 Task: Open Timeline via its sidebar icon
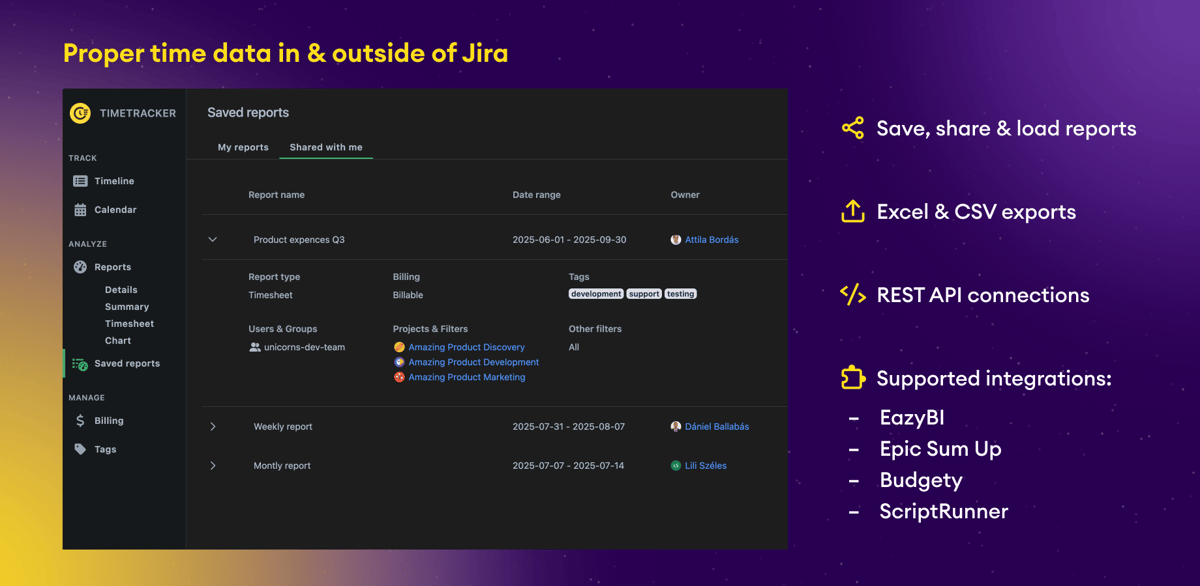pyautogui.click(x=80, y=181)
